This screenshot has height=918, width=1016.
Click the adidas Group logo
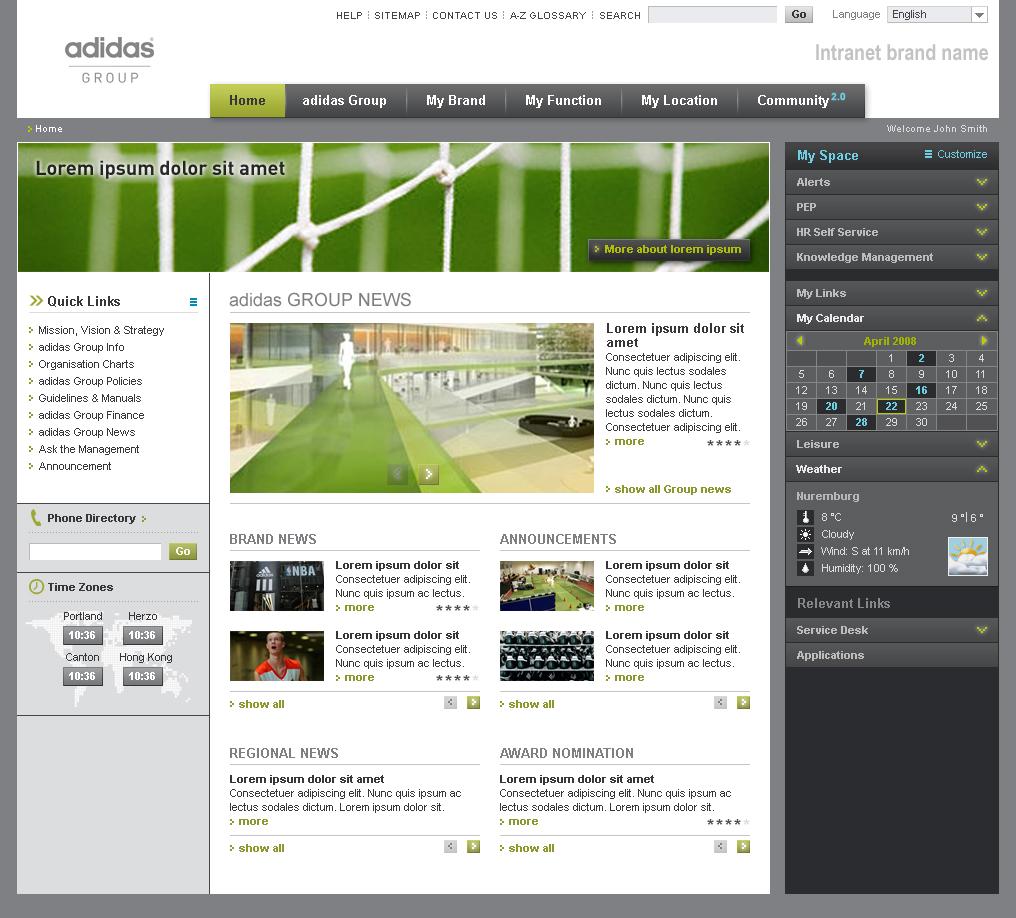[110, 60]
